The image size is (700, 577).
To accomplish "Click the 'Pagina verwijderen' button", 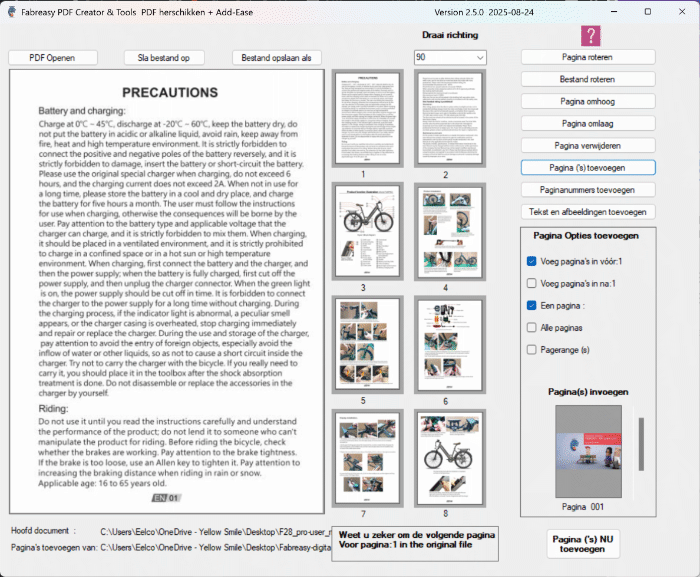I will [588, 145].
